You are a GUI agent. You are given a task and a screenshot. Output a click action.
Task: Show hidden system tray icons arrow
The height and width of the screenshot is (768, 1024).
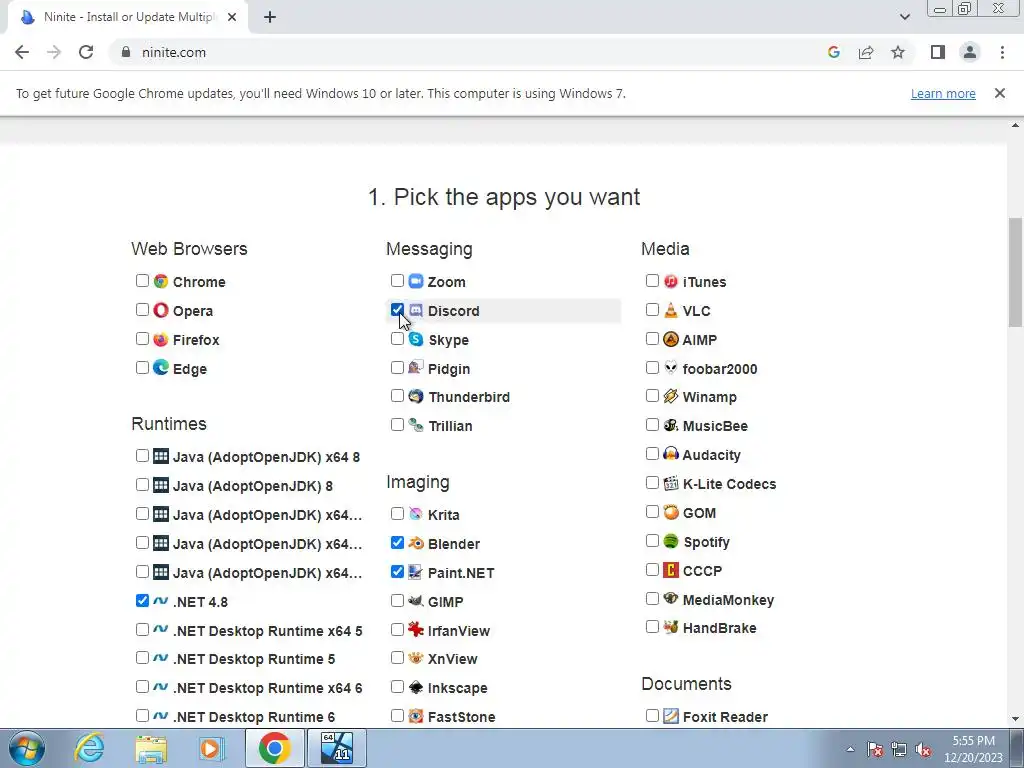click(x=850, y=749)
